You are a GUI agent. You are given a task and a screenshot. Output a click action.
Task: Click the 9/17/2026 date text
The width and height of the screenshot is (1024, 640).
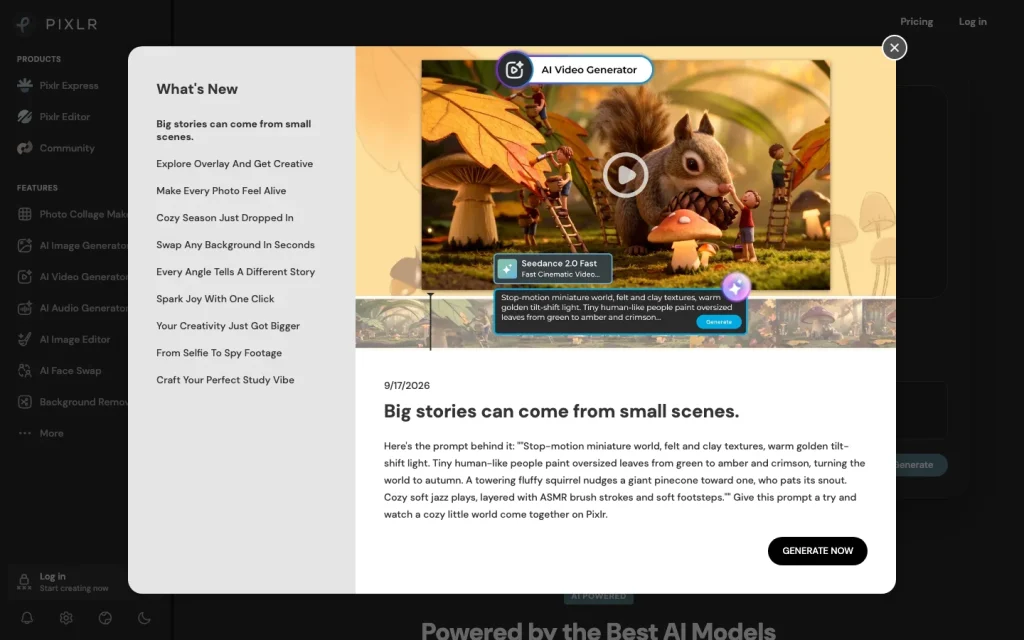pyautogui.click(x=407, y=386)
